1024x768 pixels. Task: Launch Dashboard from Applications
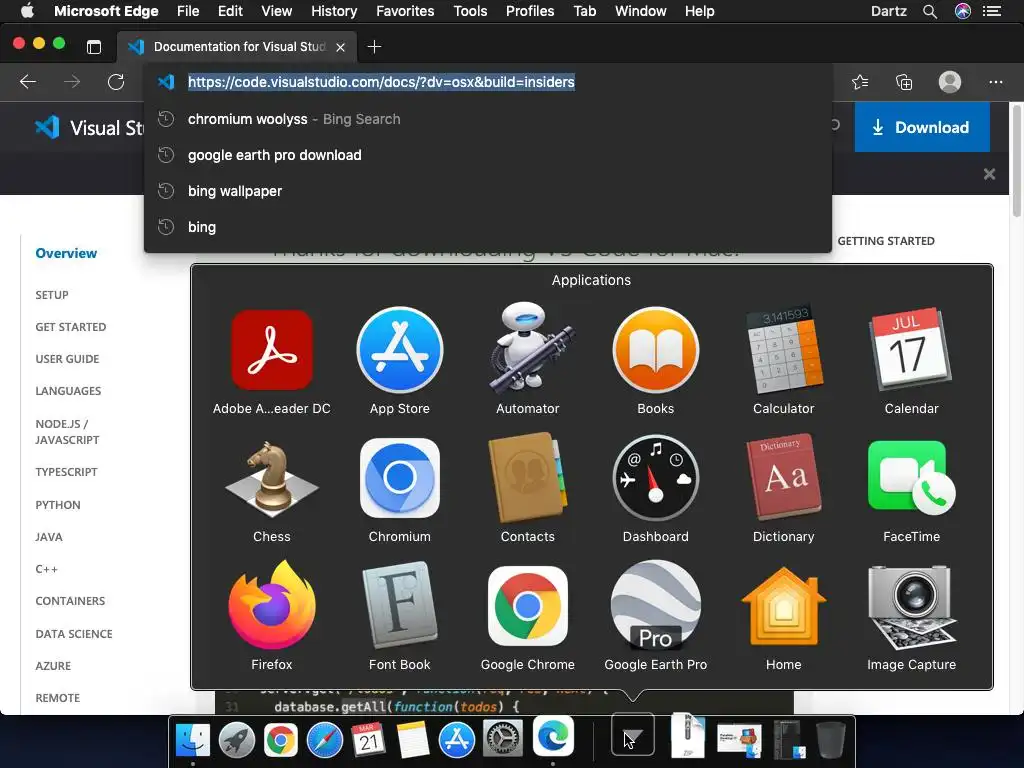tap(656, 478)
